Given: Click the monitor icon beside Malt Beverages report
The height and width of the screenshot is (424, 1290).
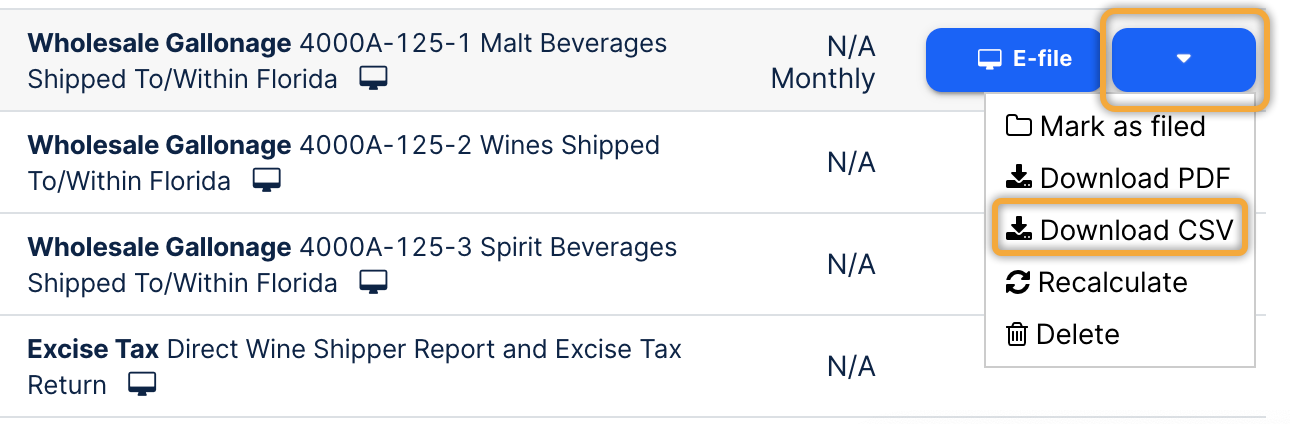Looking at the screenshot, I should point(374,79).
